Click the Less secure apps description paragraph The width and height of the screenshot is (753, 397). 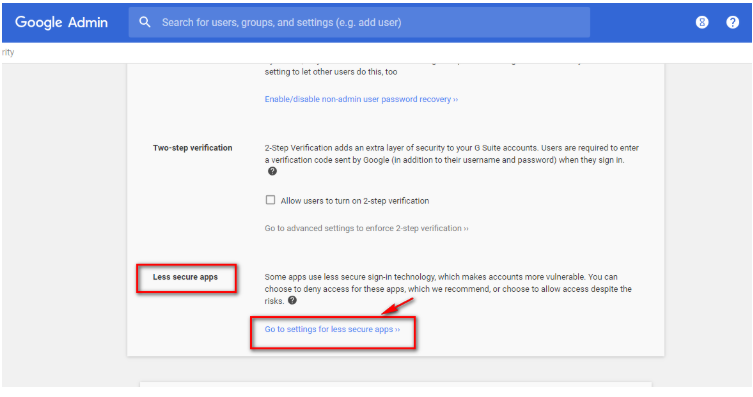(x=448, y=289)
